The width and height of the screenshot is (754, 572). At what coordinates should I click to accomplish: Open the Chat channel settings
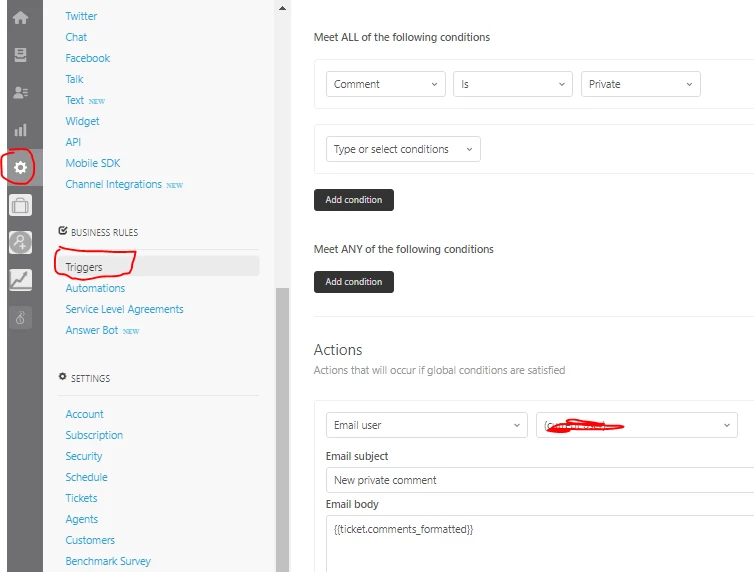coord(76,37)
